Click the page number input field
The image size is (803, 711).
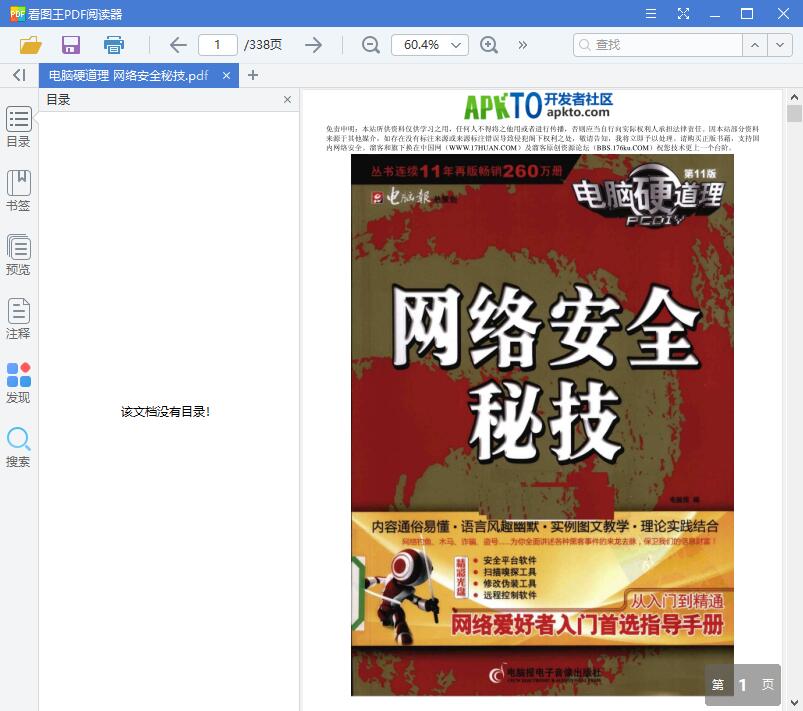[218, 45]
